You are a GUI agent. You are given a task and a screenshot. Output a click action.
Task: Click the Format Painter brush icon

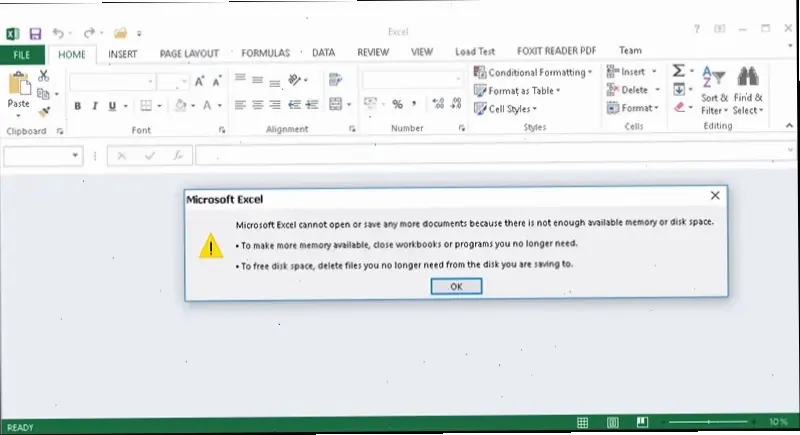[44, 112]
